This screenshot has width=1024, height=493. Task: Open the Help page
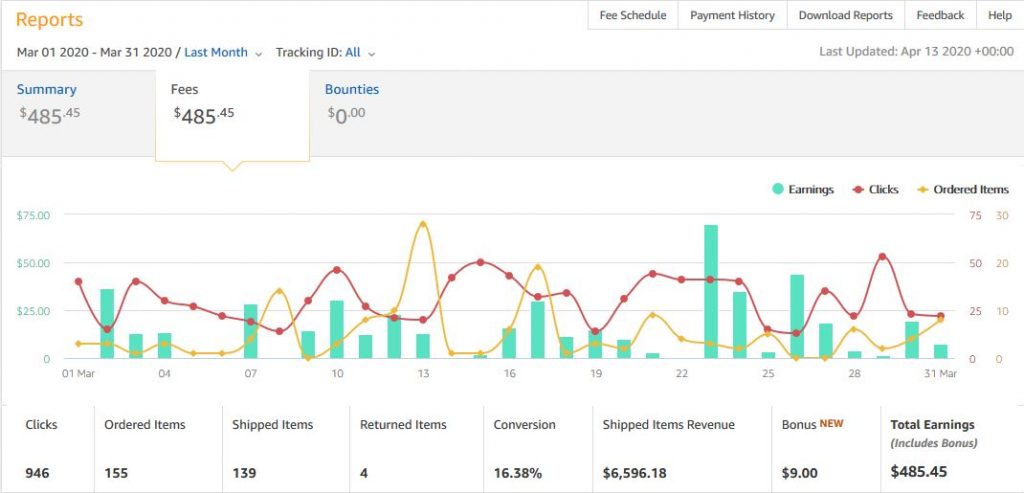[x=999, y=15]
